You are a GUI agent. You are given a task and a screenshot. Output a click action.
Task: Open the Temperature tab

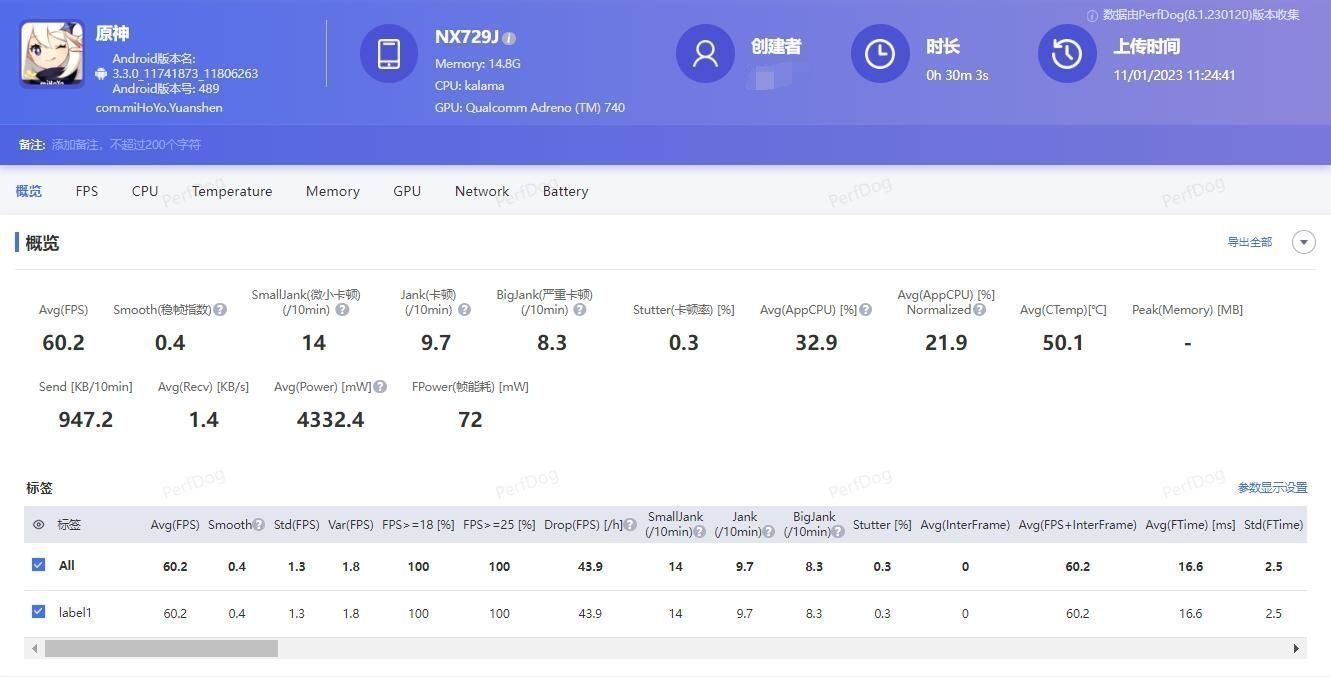click(x=232, y=191)
